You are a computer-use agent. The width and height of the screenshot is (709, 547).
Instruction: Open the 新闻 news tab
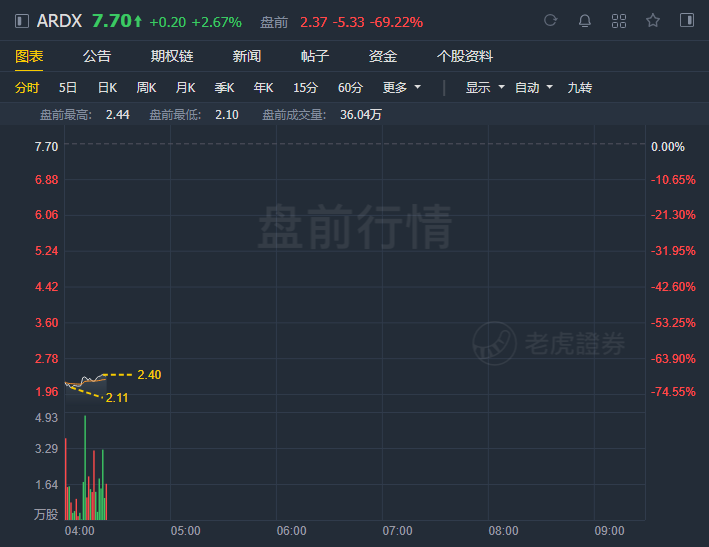pyautogui.click(x=246, y=56)
